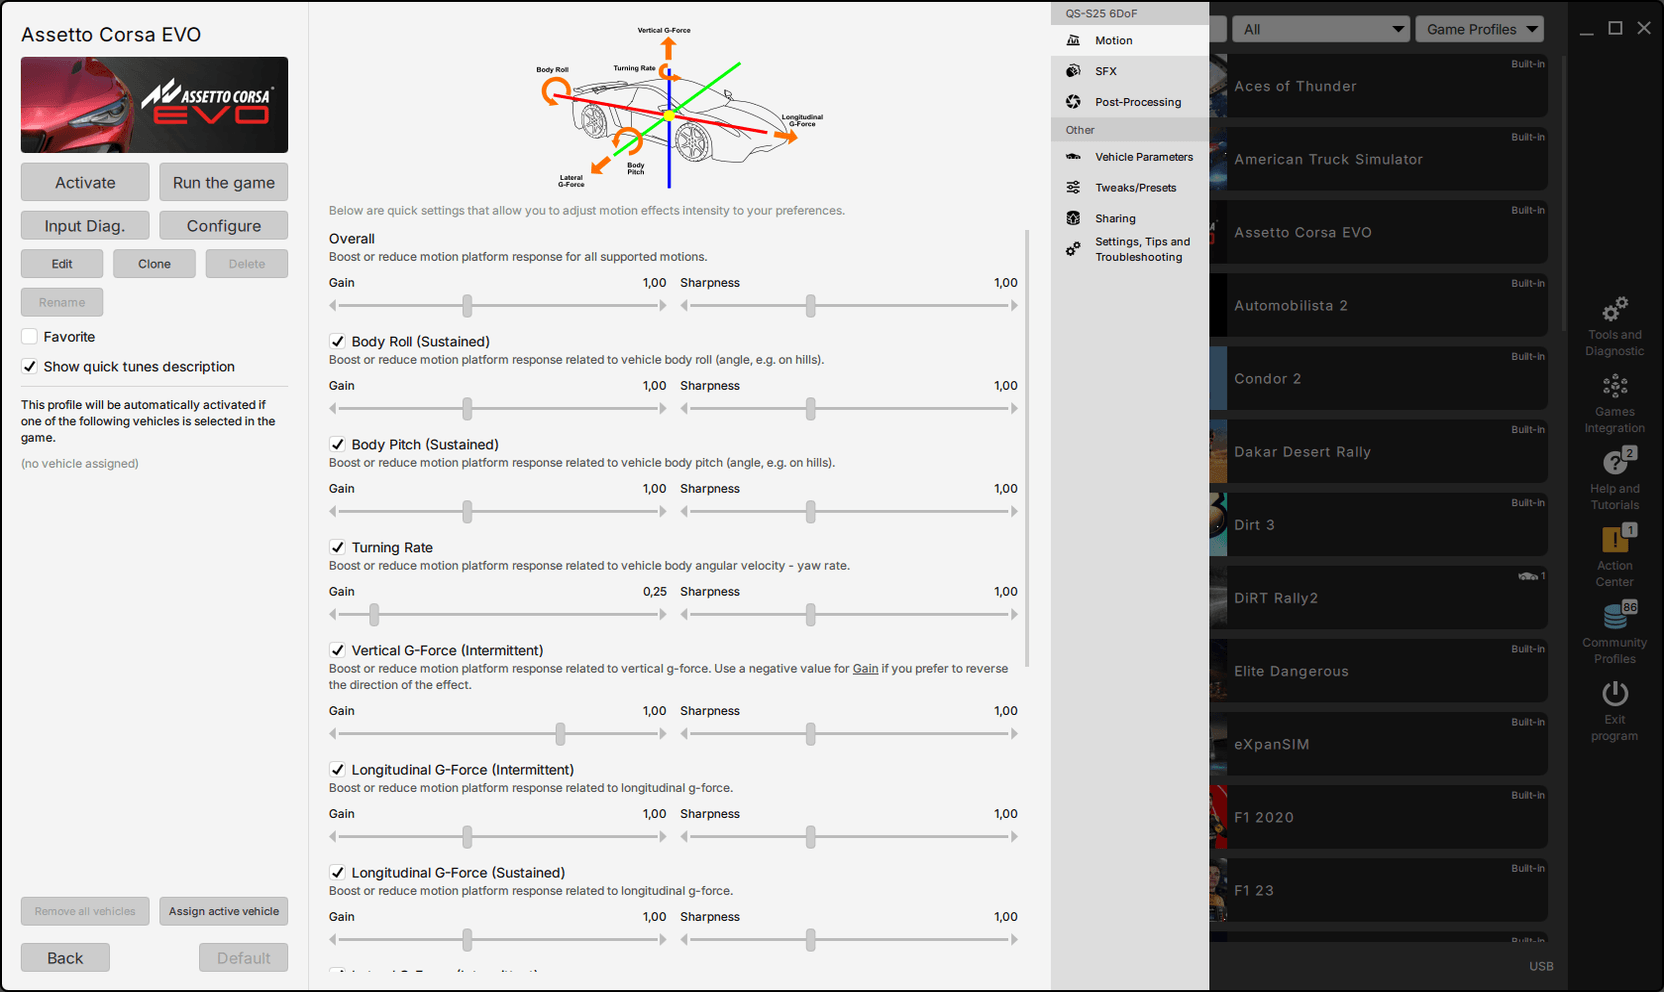Open the Game Profiles dropdown
This screenshot has height=992, width=1664.
1480,29
